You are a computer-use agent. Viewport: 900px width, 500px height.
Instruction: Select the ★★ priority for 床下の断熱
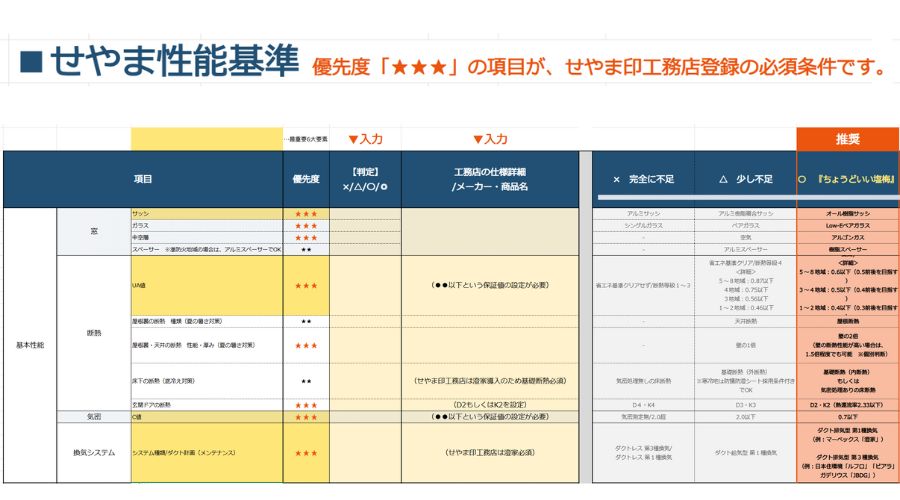tap(306, 381)
